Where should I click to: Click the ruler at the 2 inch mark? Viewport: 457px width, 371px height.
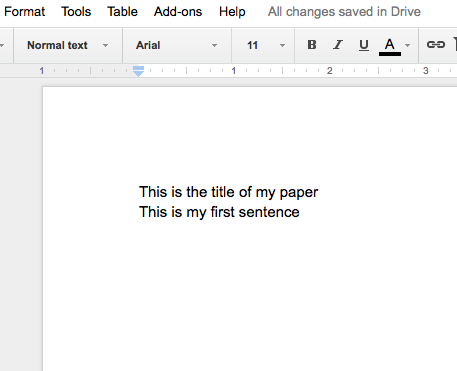pos(330,71)
